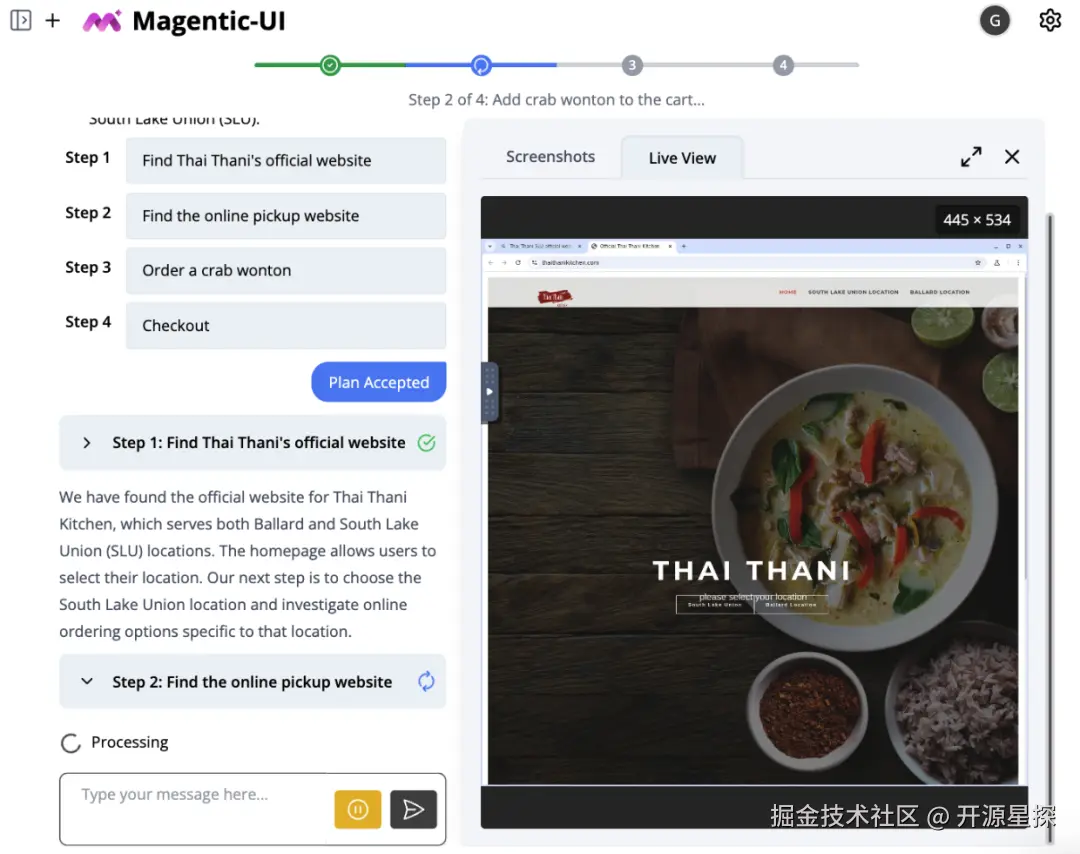Click the Plan Accepted button
The image size is (1080, 854).
[379, 382]
